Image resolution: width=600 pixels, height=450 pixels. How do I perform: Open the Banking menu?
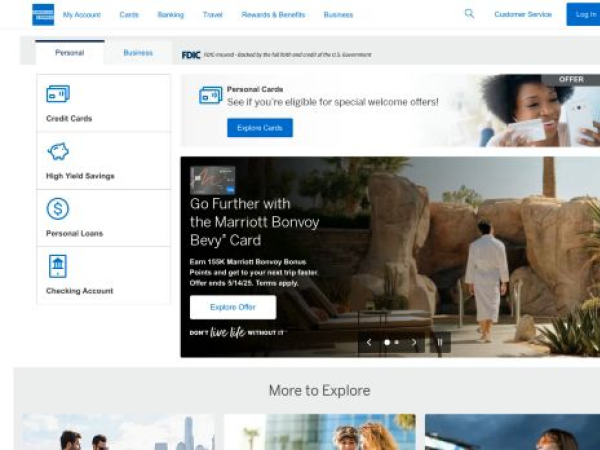pyautogui.click(x=171, y=15)
